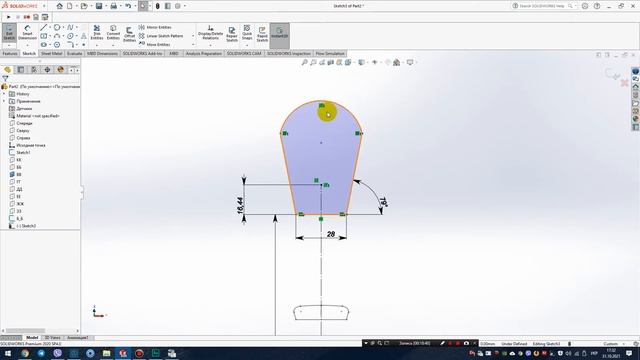
Task: Click the Quick Snaps tool
Action: click(247, 32)
